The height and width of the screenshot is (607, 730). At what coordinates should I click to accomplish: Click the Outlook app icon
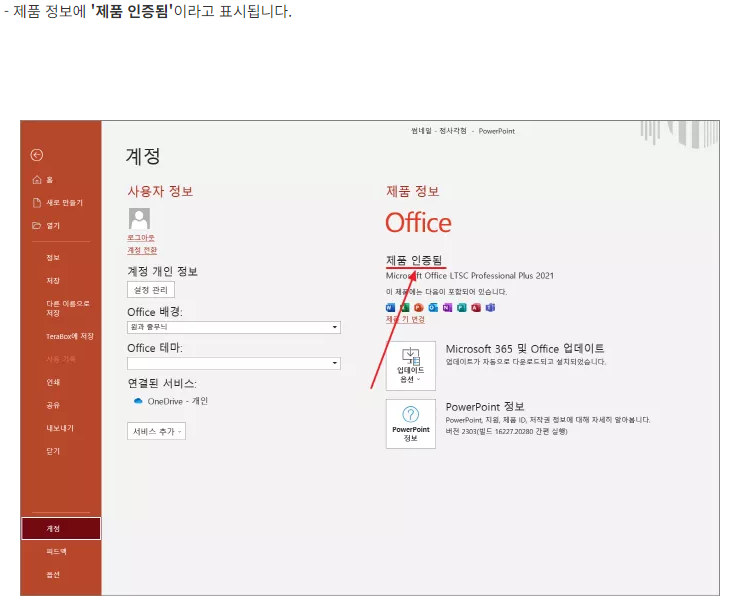pyautogui.click(x=433, y=308)
